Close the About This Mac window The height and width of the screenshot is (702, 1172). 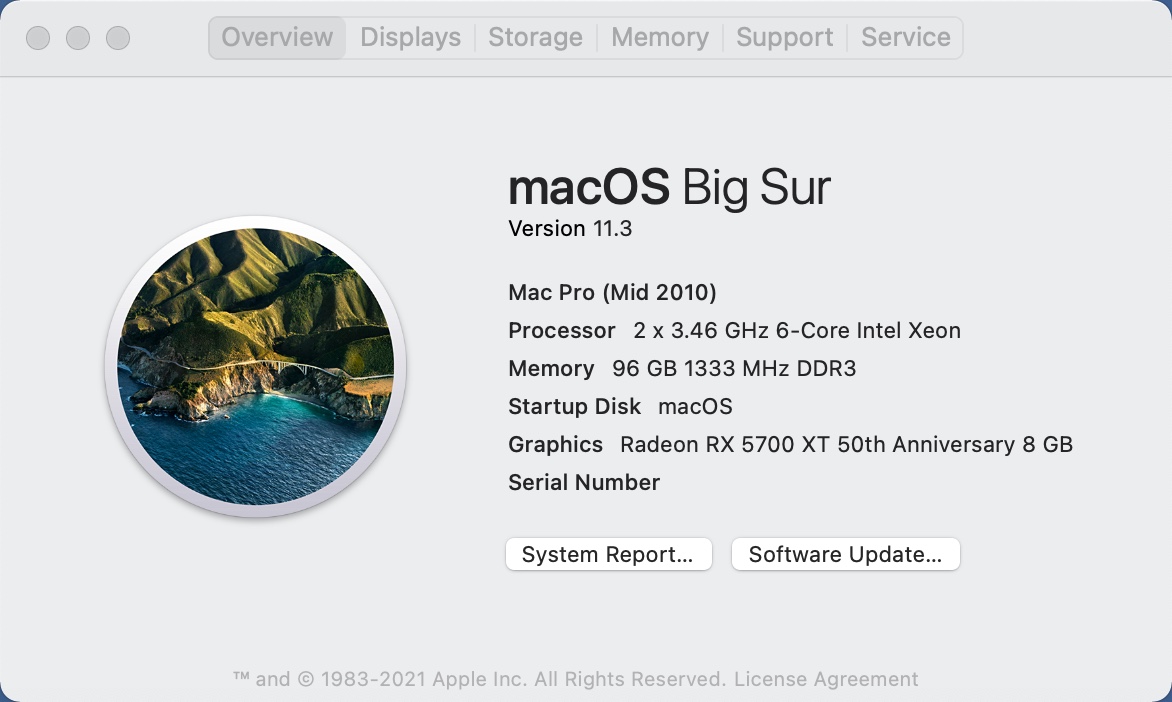tap(38, 38)
